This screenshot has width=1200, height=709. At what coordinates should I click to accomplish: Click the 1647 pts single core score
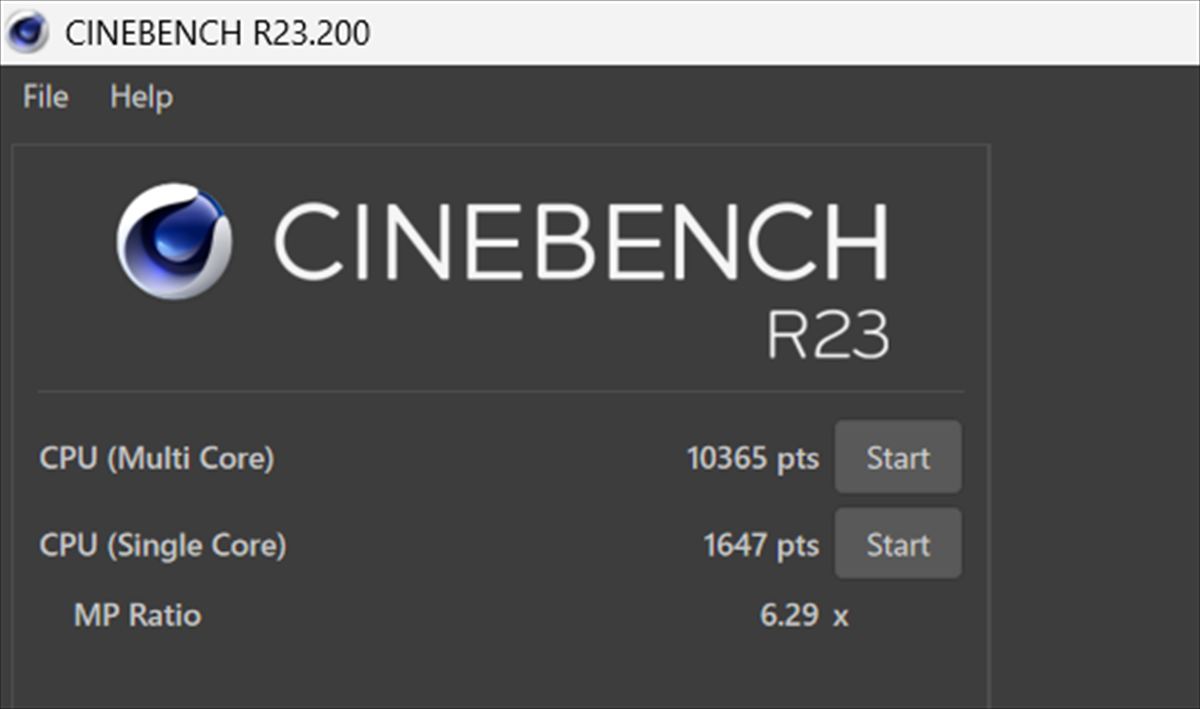pyautogui.click(x=761, y=545)
